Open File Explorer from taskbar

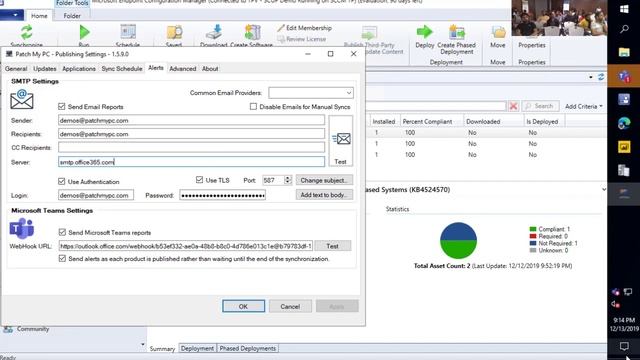[624, 52]
